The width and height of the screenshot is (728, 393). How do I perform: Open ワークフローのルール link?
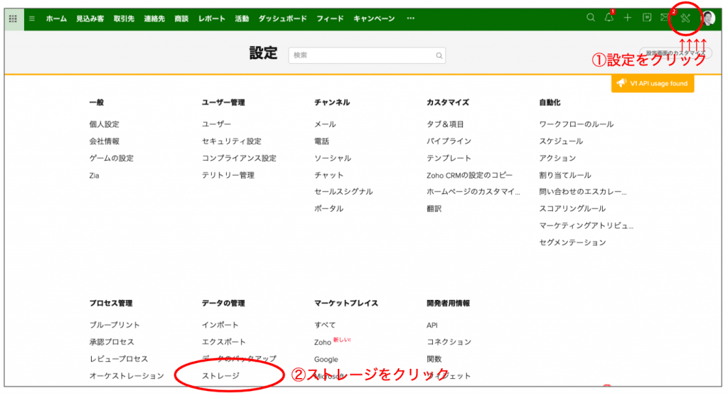pyautogui.click(x=576, y=124)
